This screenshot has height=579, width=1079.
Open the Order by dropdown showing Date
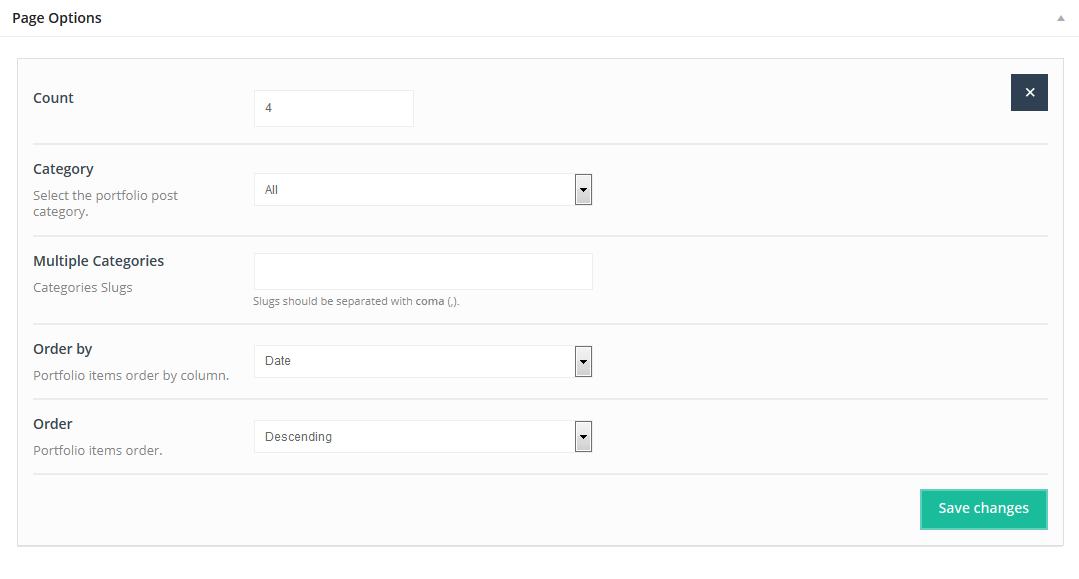tap(414, 361)
